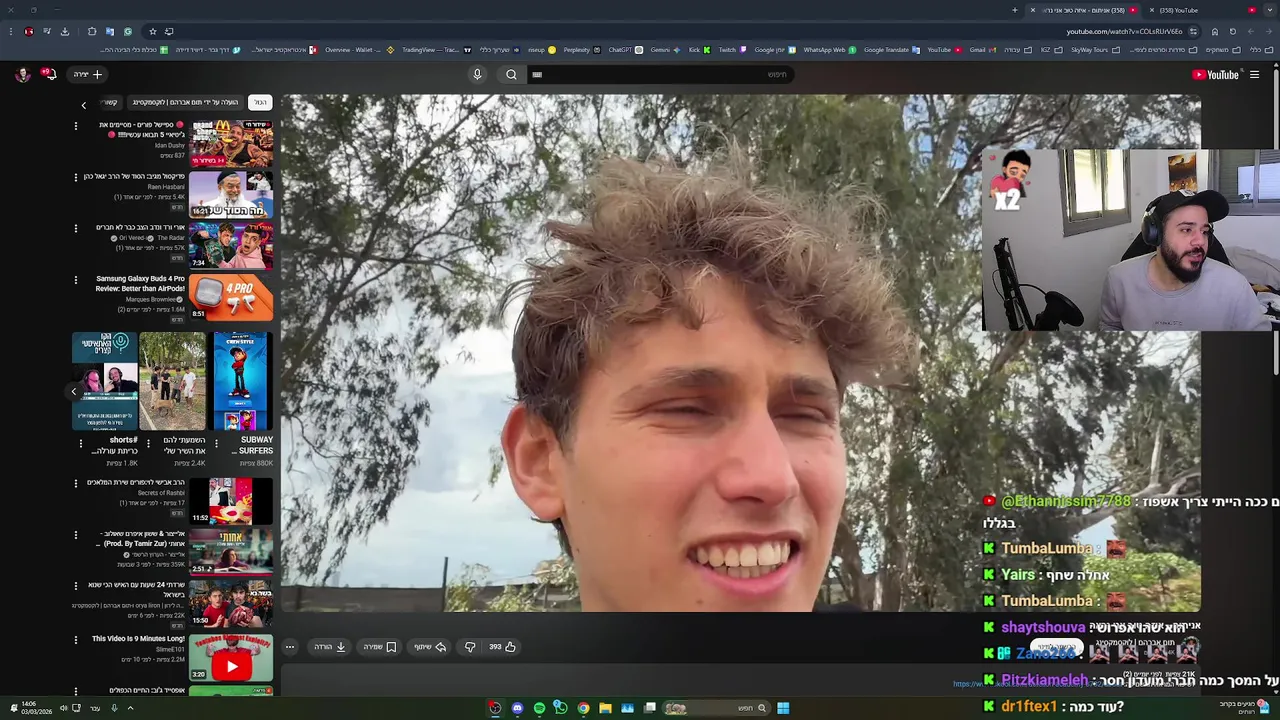Image resolution: width=1280 pixels, height=720 pixels.
Task: Open Windows Start menu
Action: click(783, 708)
